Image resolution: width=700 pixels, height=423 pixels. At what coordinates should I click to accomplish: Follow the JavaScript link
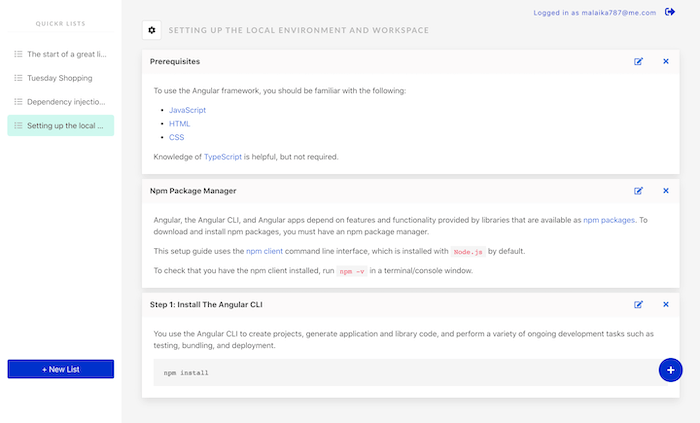coord(187,110)
